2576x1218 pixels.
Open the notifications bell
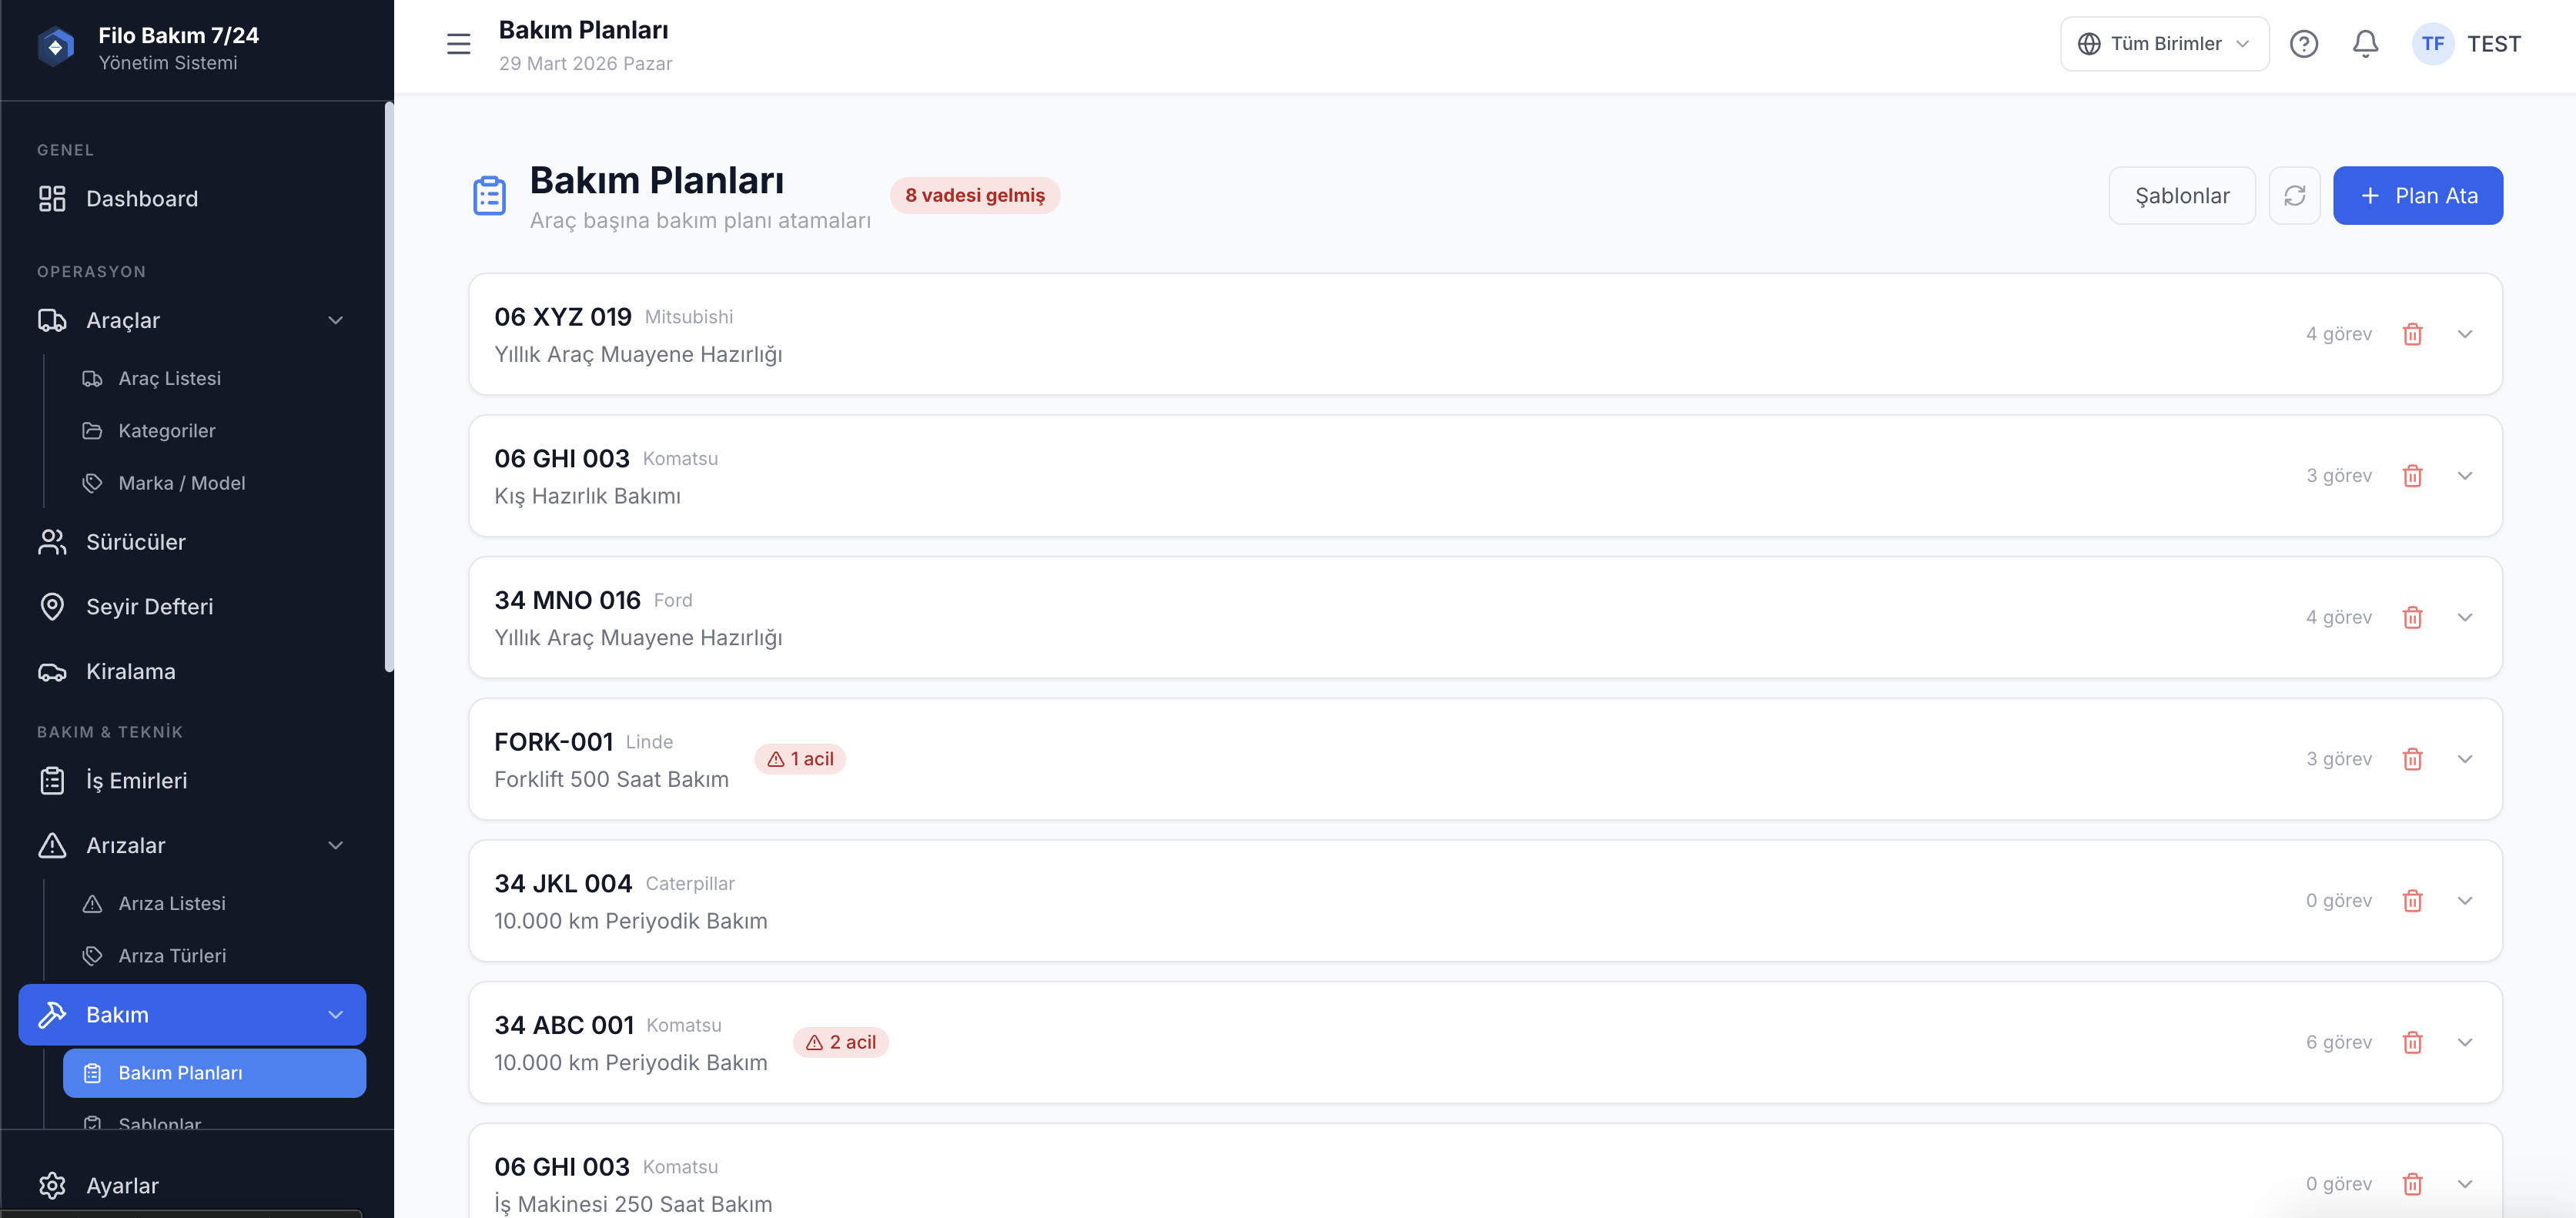tap(2365, 44)
